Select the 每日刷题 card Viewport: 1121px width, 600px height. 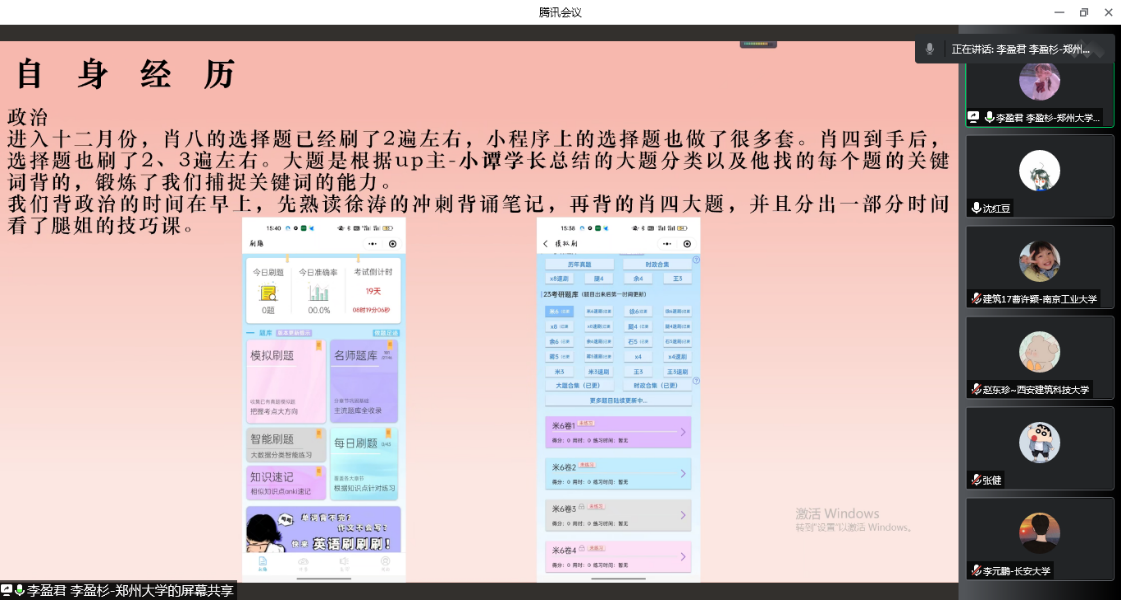(x=364, y=463)
